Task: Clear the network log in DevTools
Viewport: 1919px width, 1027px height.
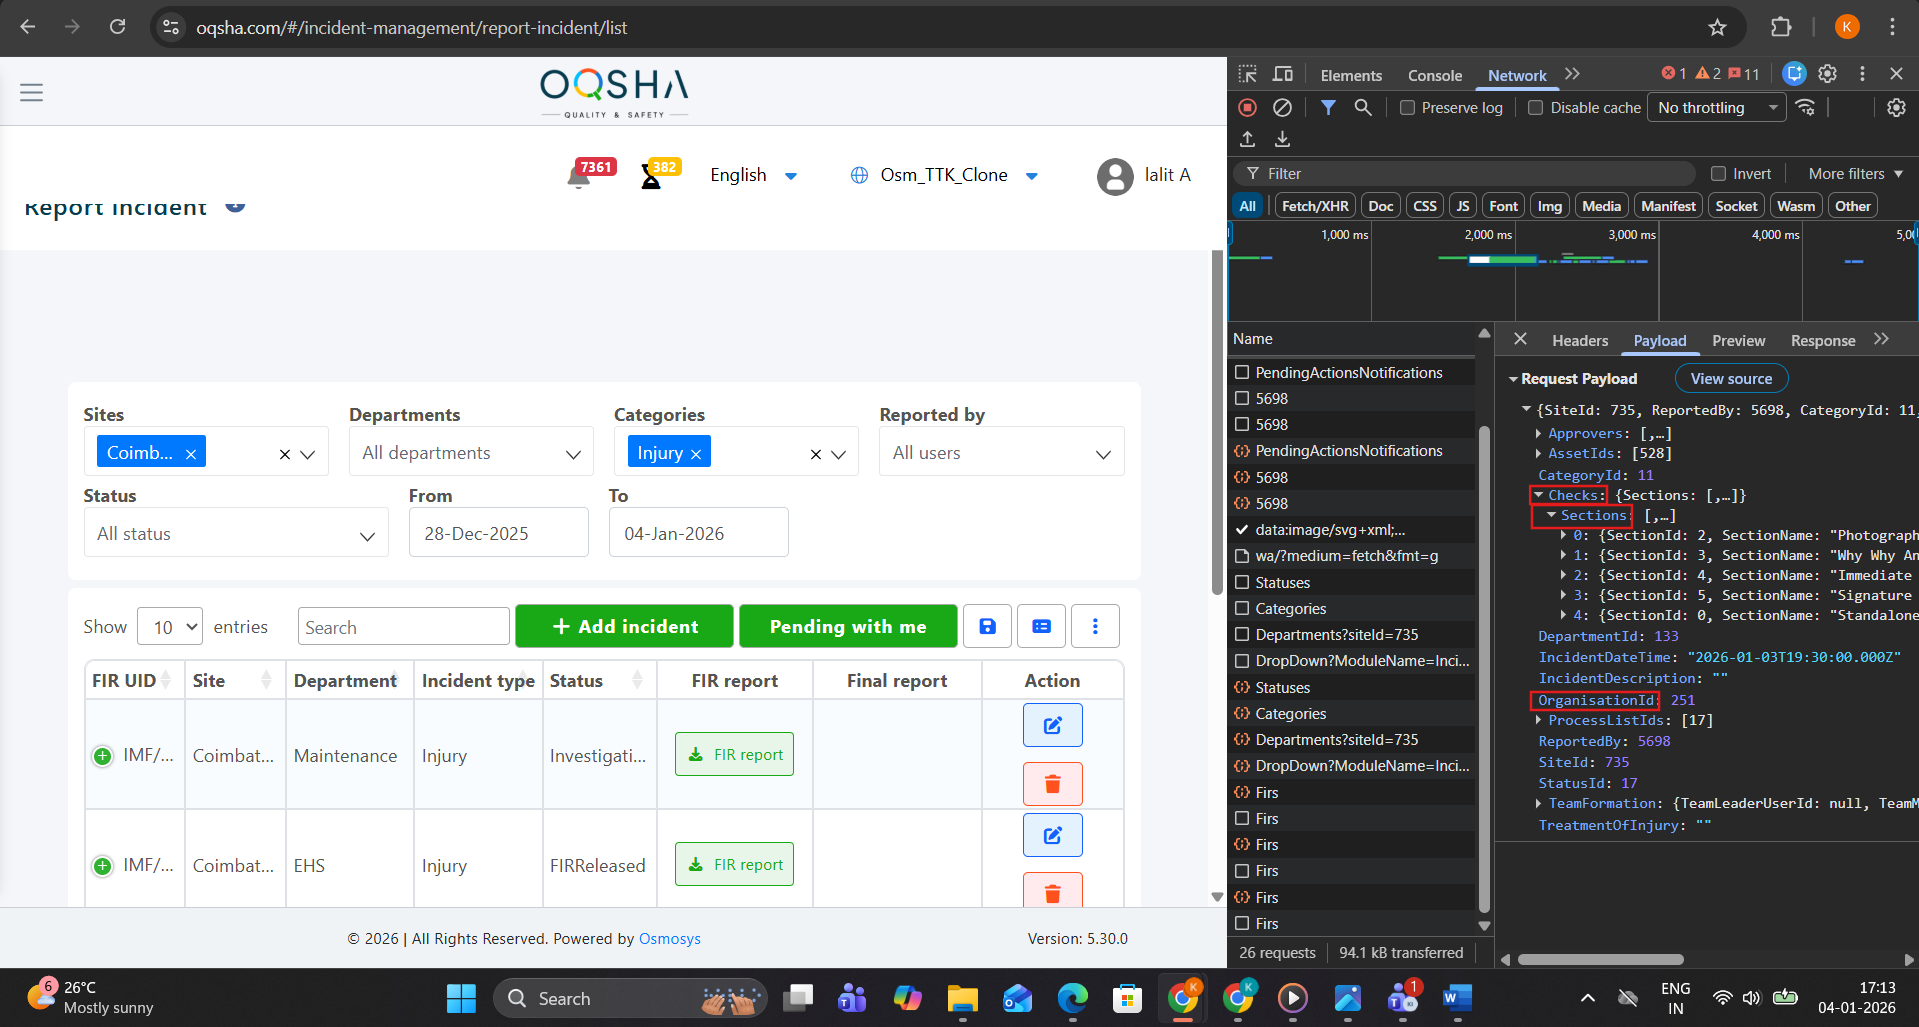Action: pyautogui.click(x=1282, y=108)
